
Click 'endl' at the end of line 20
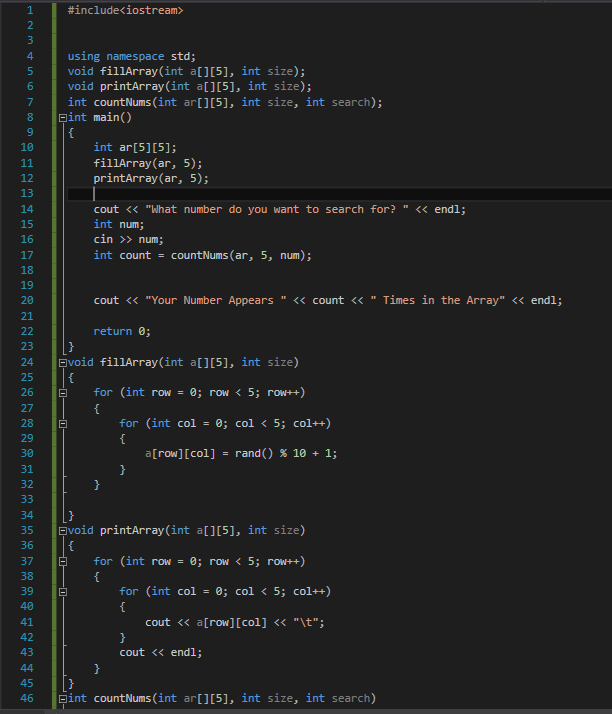[543, 301]
